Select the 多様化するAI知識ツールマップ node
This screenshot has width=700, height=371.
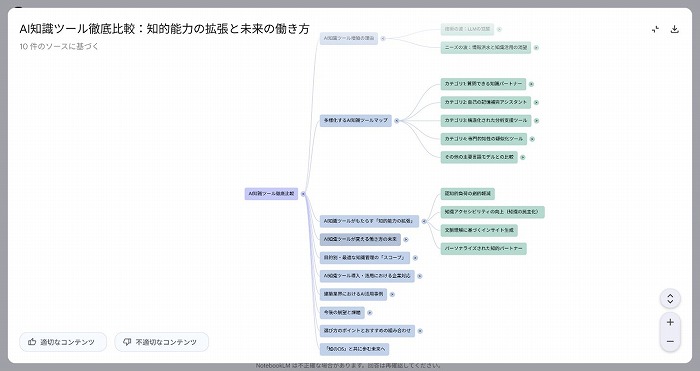356,121
